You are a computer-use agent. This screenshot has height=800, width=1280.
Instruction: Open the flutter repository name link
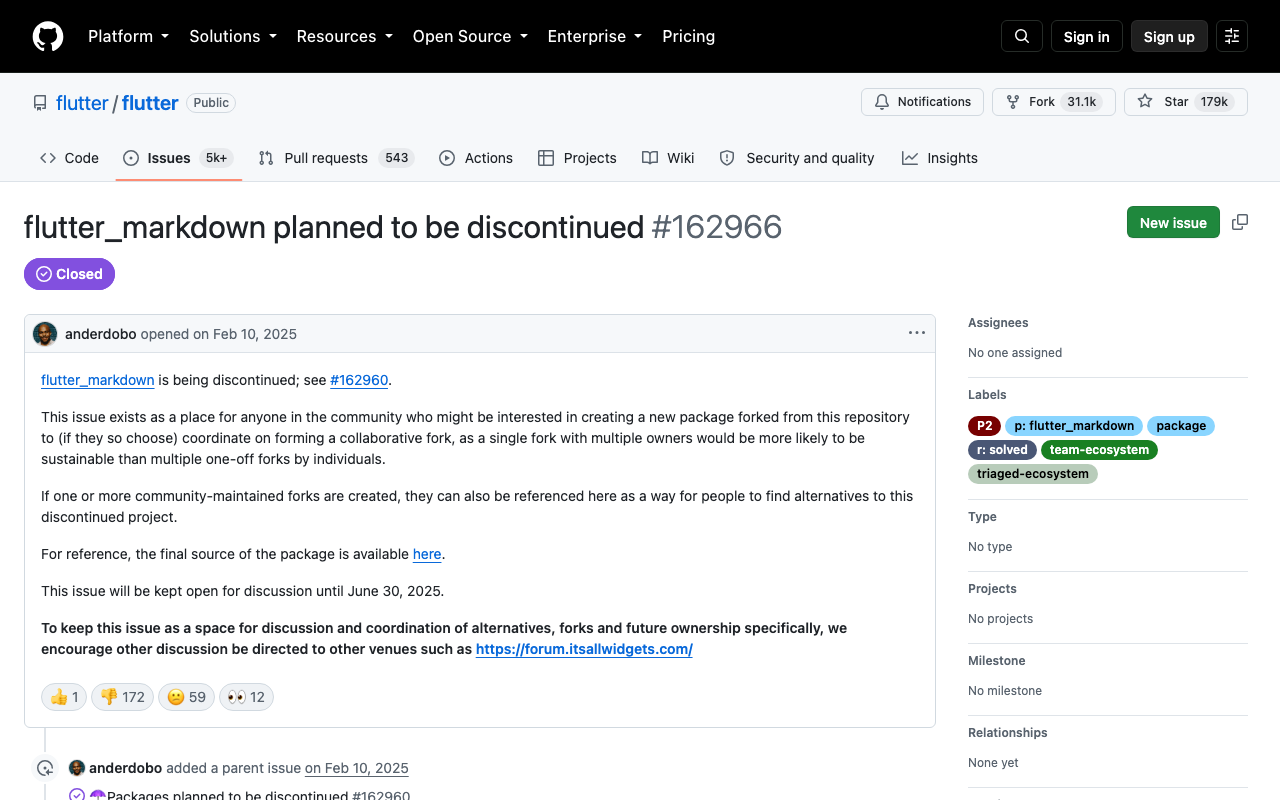click(x=150, y=103)
